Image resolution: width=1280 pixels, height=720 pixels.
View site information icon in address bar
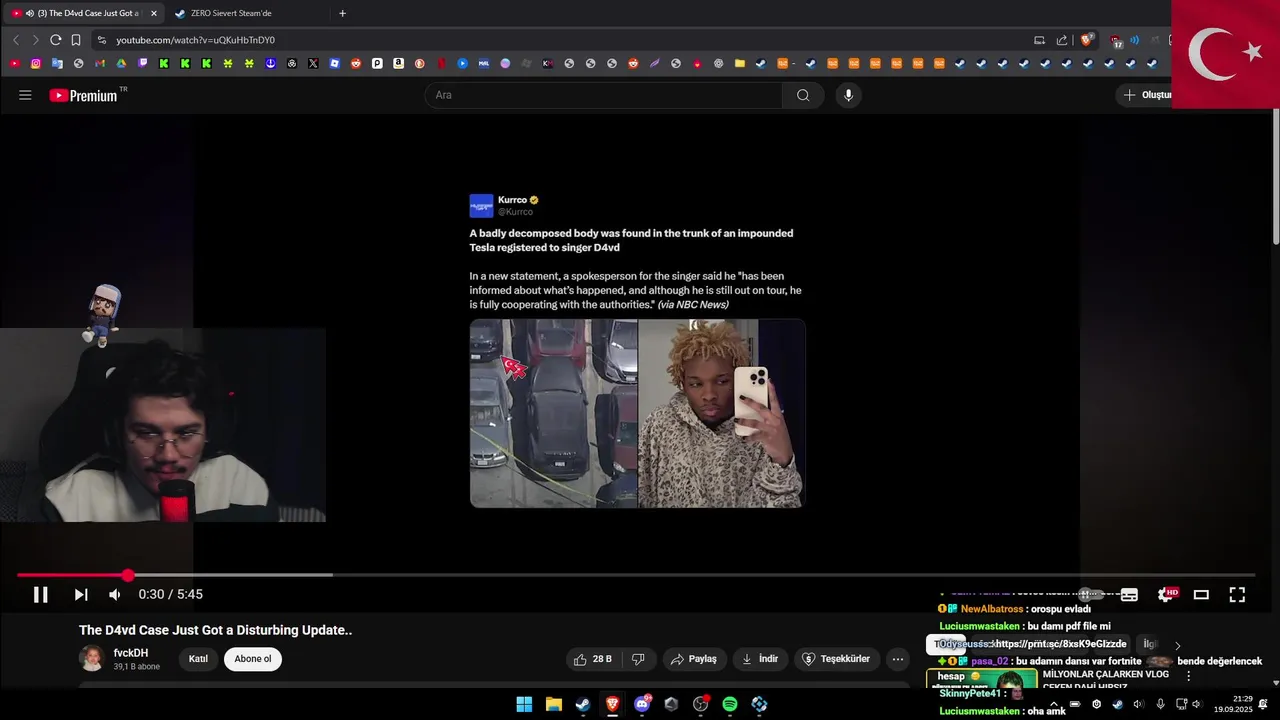coord(101,40)
